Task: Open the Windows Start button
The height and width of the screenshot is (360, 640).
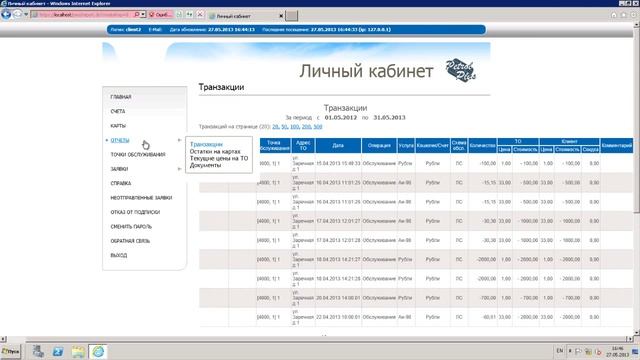Action: click(11, 351)
